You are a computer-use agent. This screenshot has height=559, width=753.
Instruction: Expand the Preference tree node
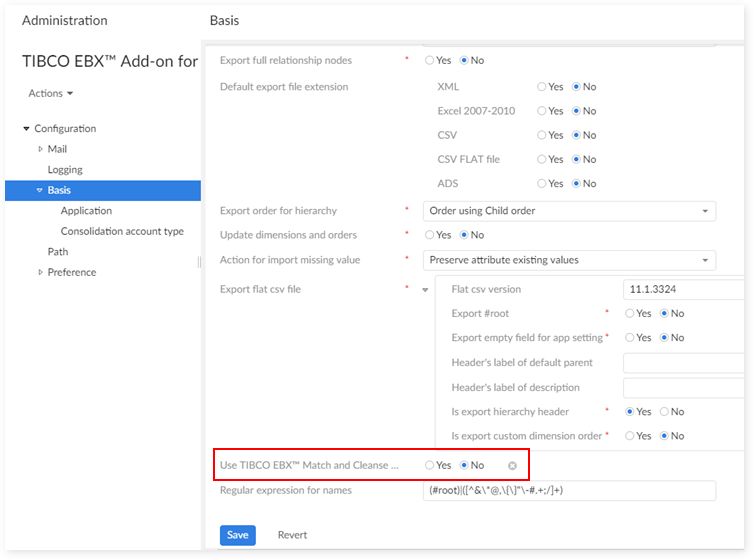pos(41,272)
